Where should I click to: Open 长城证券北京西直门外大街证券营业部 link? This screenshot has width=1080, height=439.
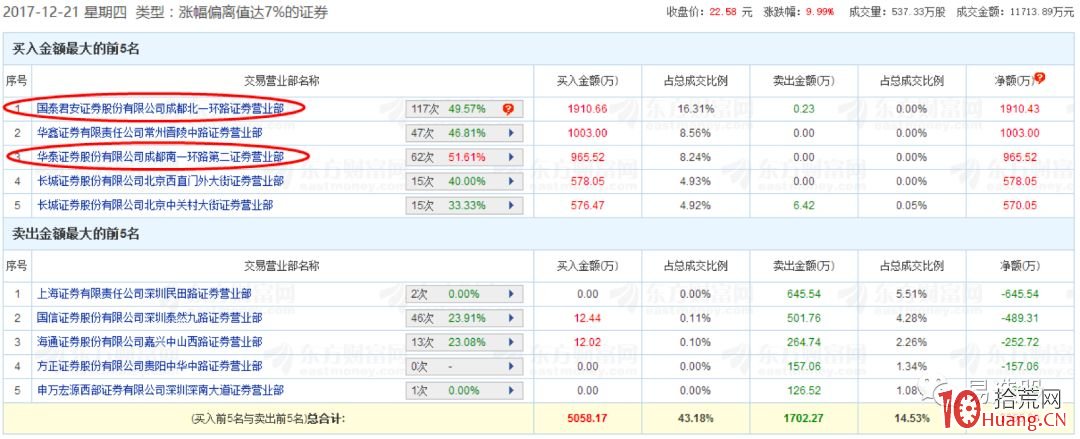point(160,181)
